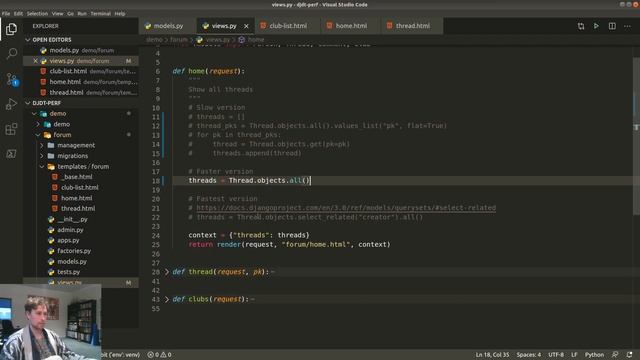
Task: Open _base.html in the file tree
Action: point(77,177)
